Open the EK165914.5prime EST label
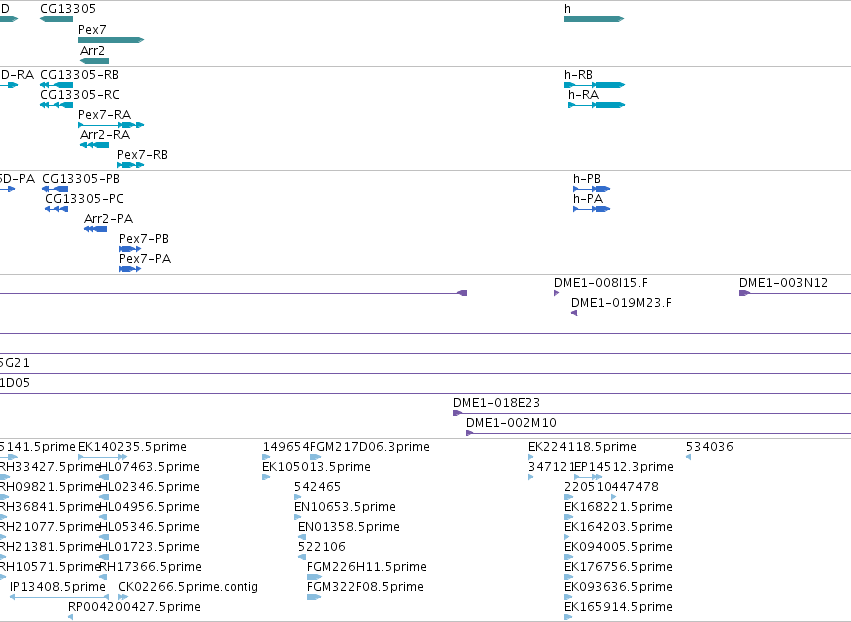Image resolution: width=851 pixels, height=622 pixels. pos(619,607)
